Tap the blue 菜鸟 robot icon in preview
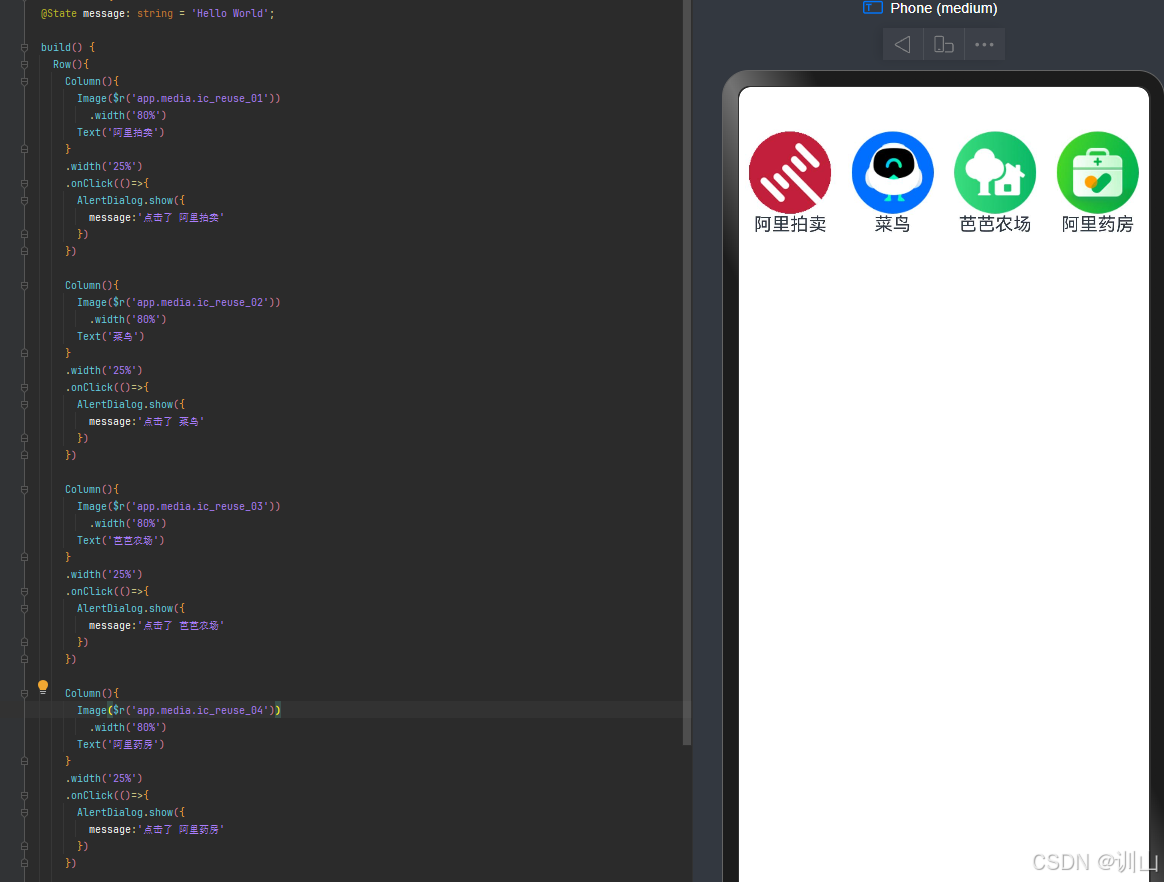1164x882 pixels. point(892,172)
